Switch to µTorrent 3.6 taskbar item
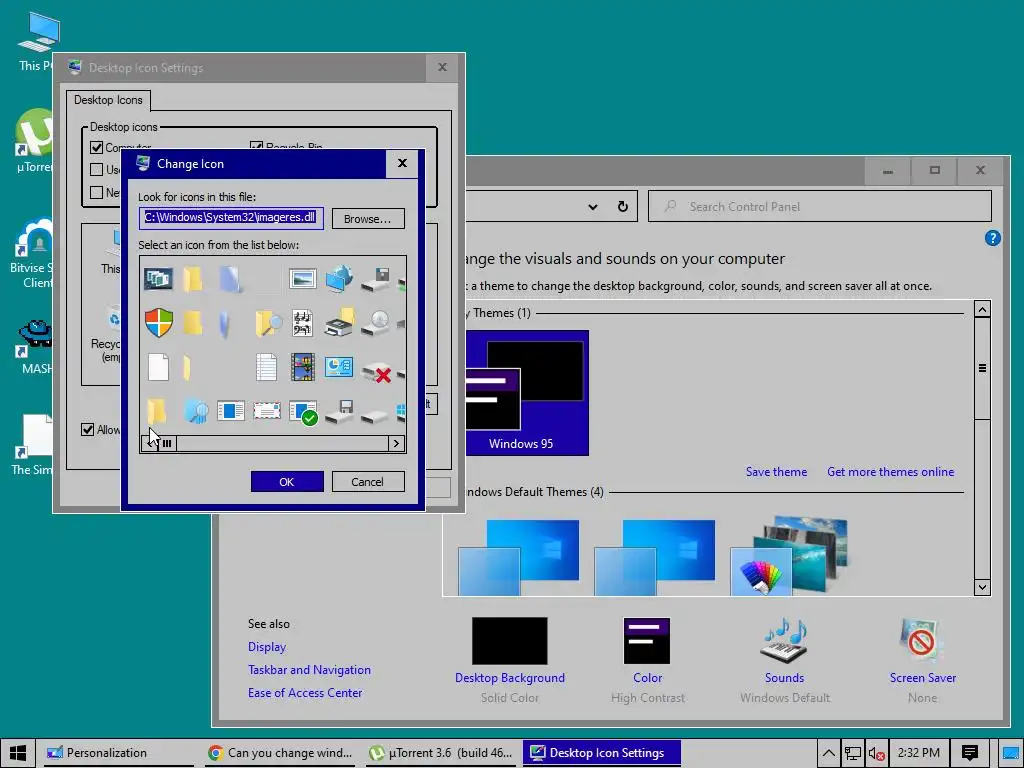The image size is (1024, 768). click(441, 753)
